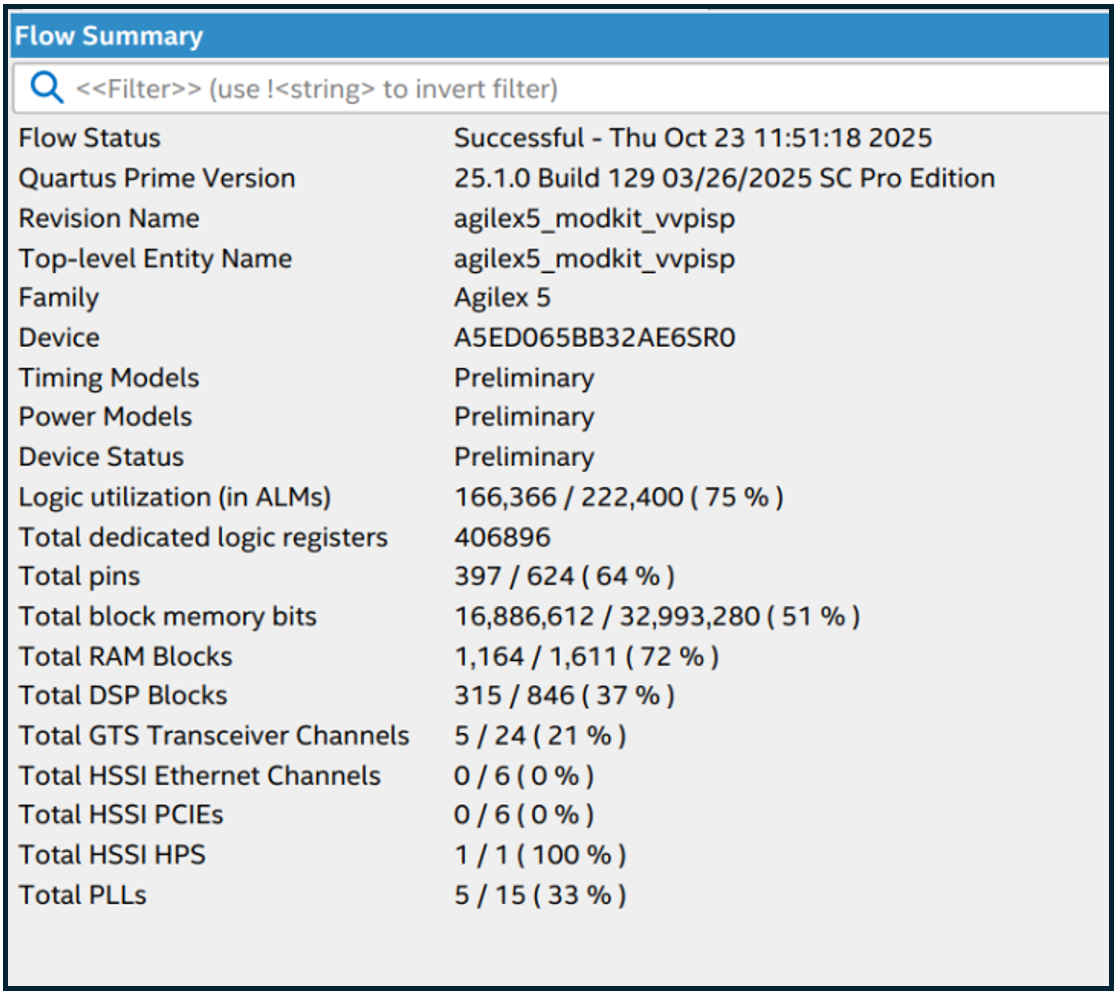1120x994 pixels.
Task: Click the Total dedicated logic registers value
Action: [x=502, y=537]
